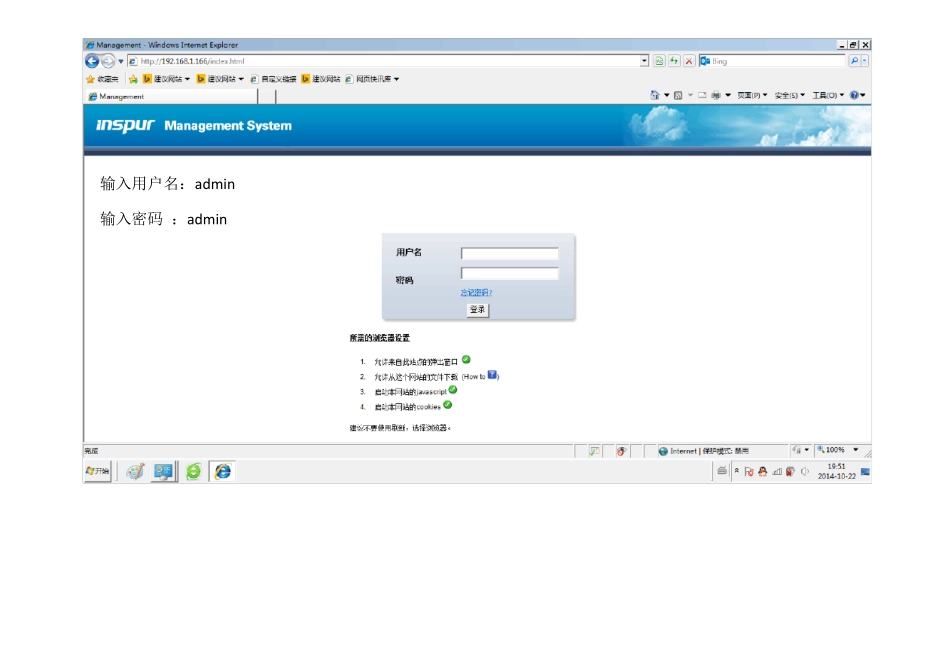Click the 开始 Start button

pos(98,471)
